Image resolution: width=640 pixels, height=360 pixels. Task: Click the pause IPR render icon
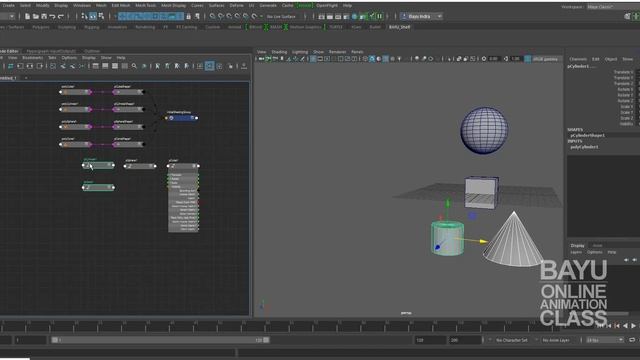[x=380, y=16]
